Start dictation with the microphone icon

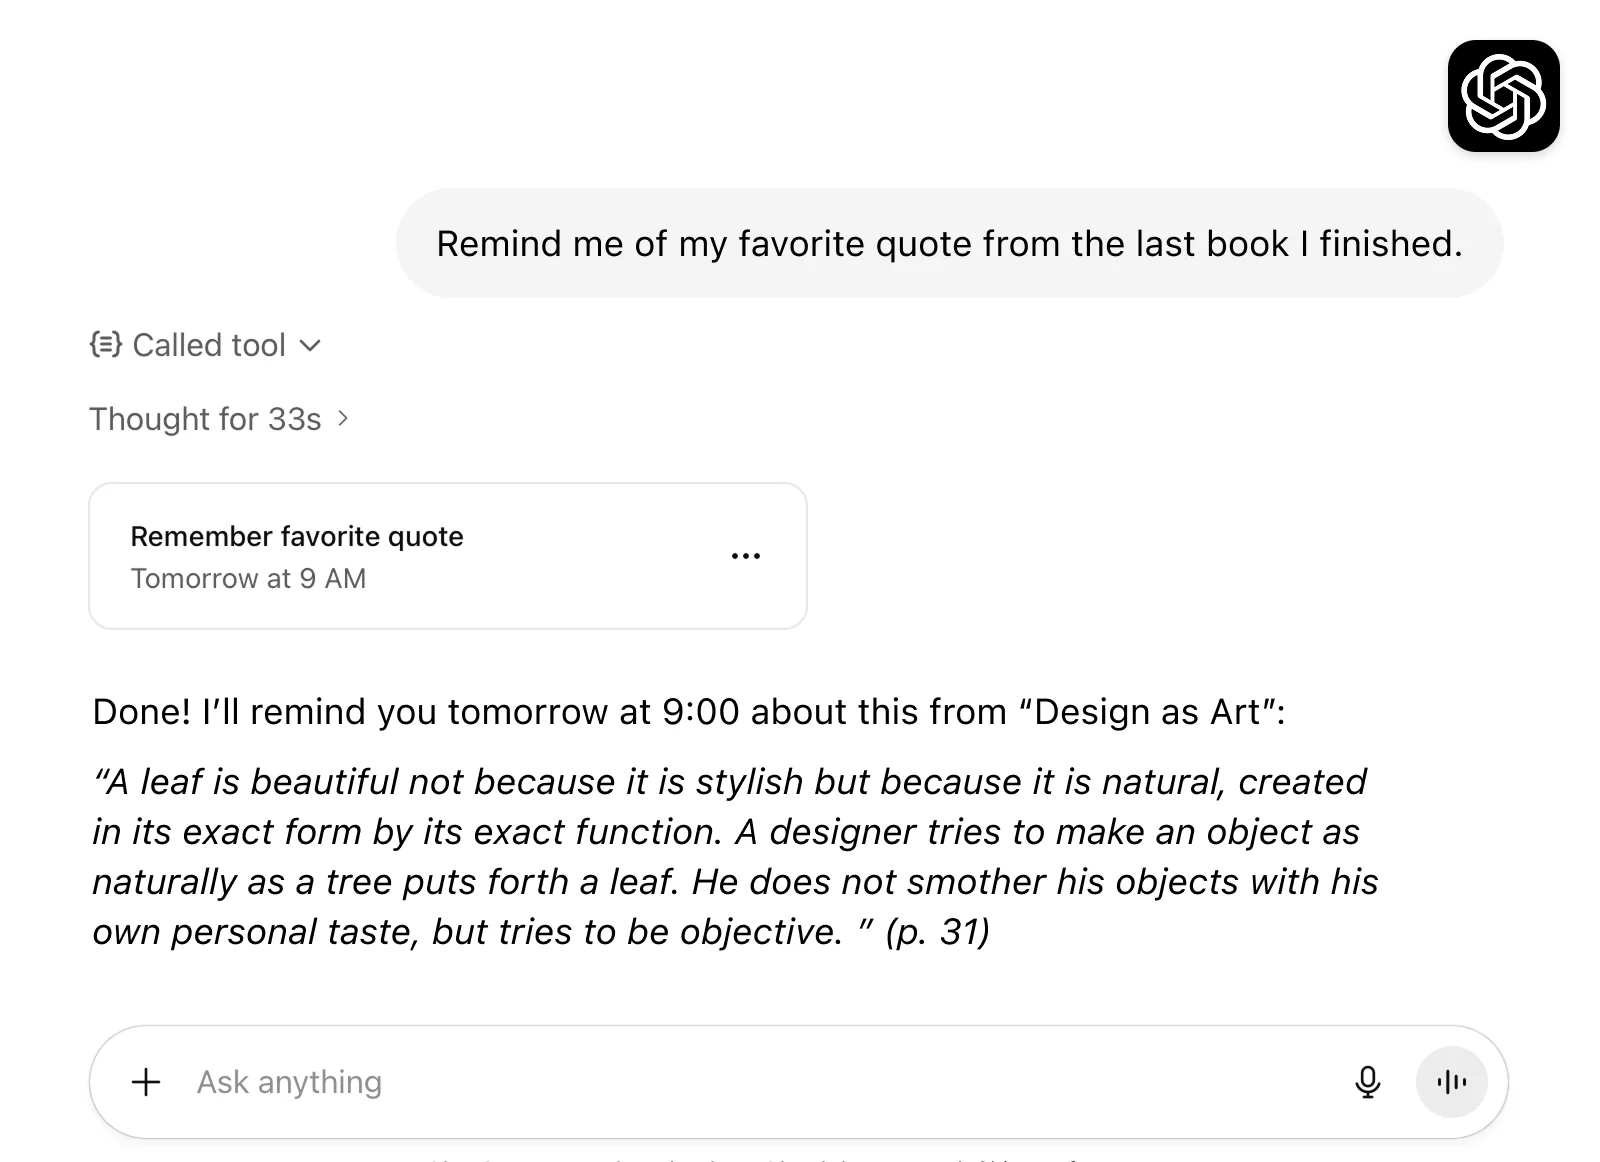(1368, 1081)
